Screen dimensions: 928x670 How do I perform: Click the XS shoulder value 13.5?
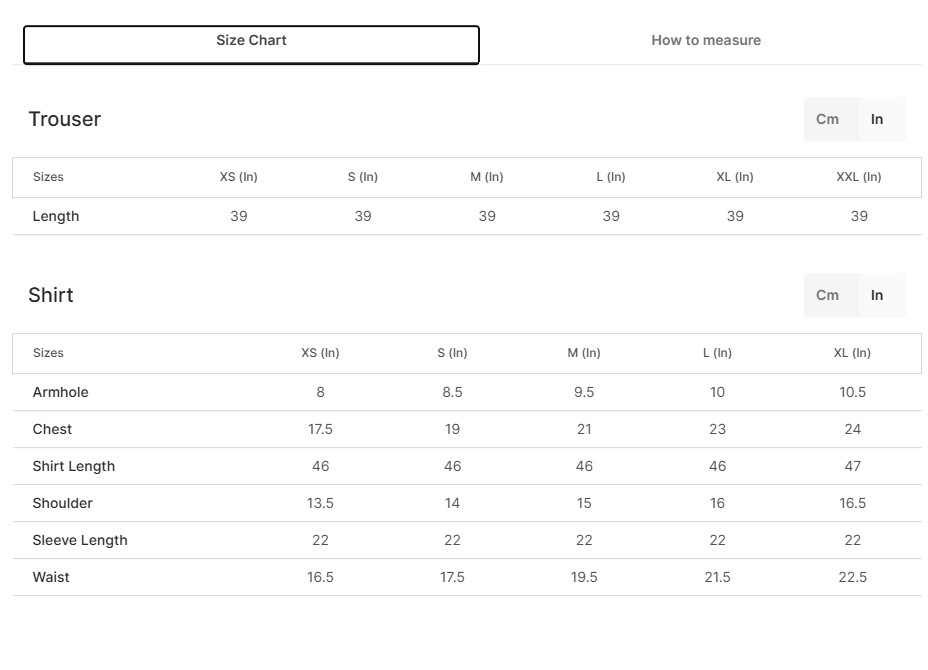(x=320, y=503)
